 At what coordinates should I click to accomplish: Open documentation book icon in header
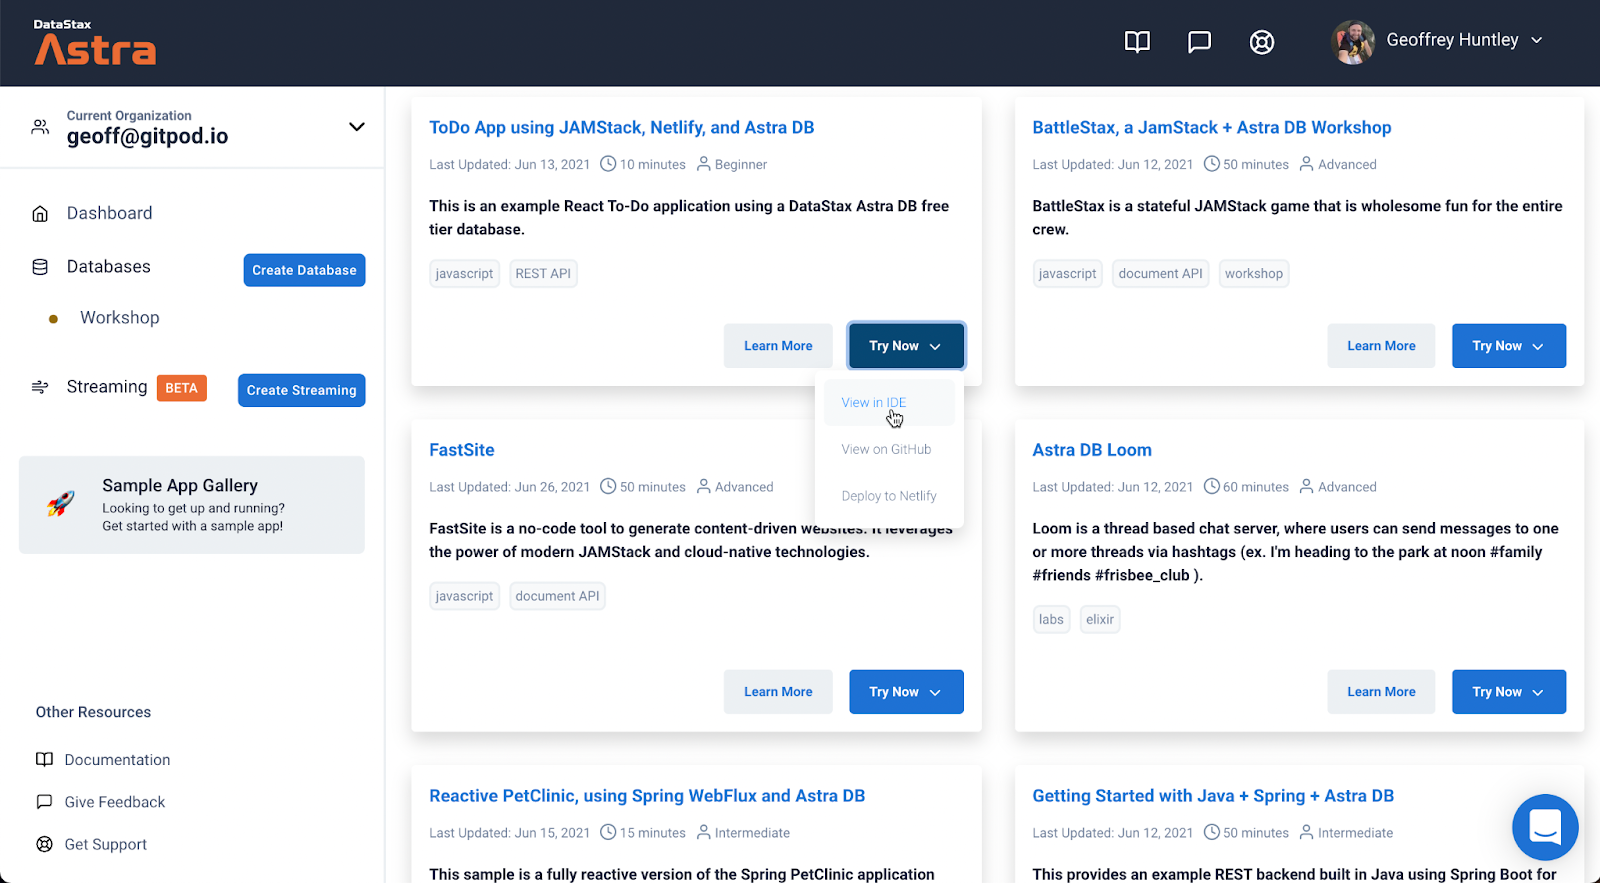pyautogui.click(x=1137, y=42)
